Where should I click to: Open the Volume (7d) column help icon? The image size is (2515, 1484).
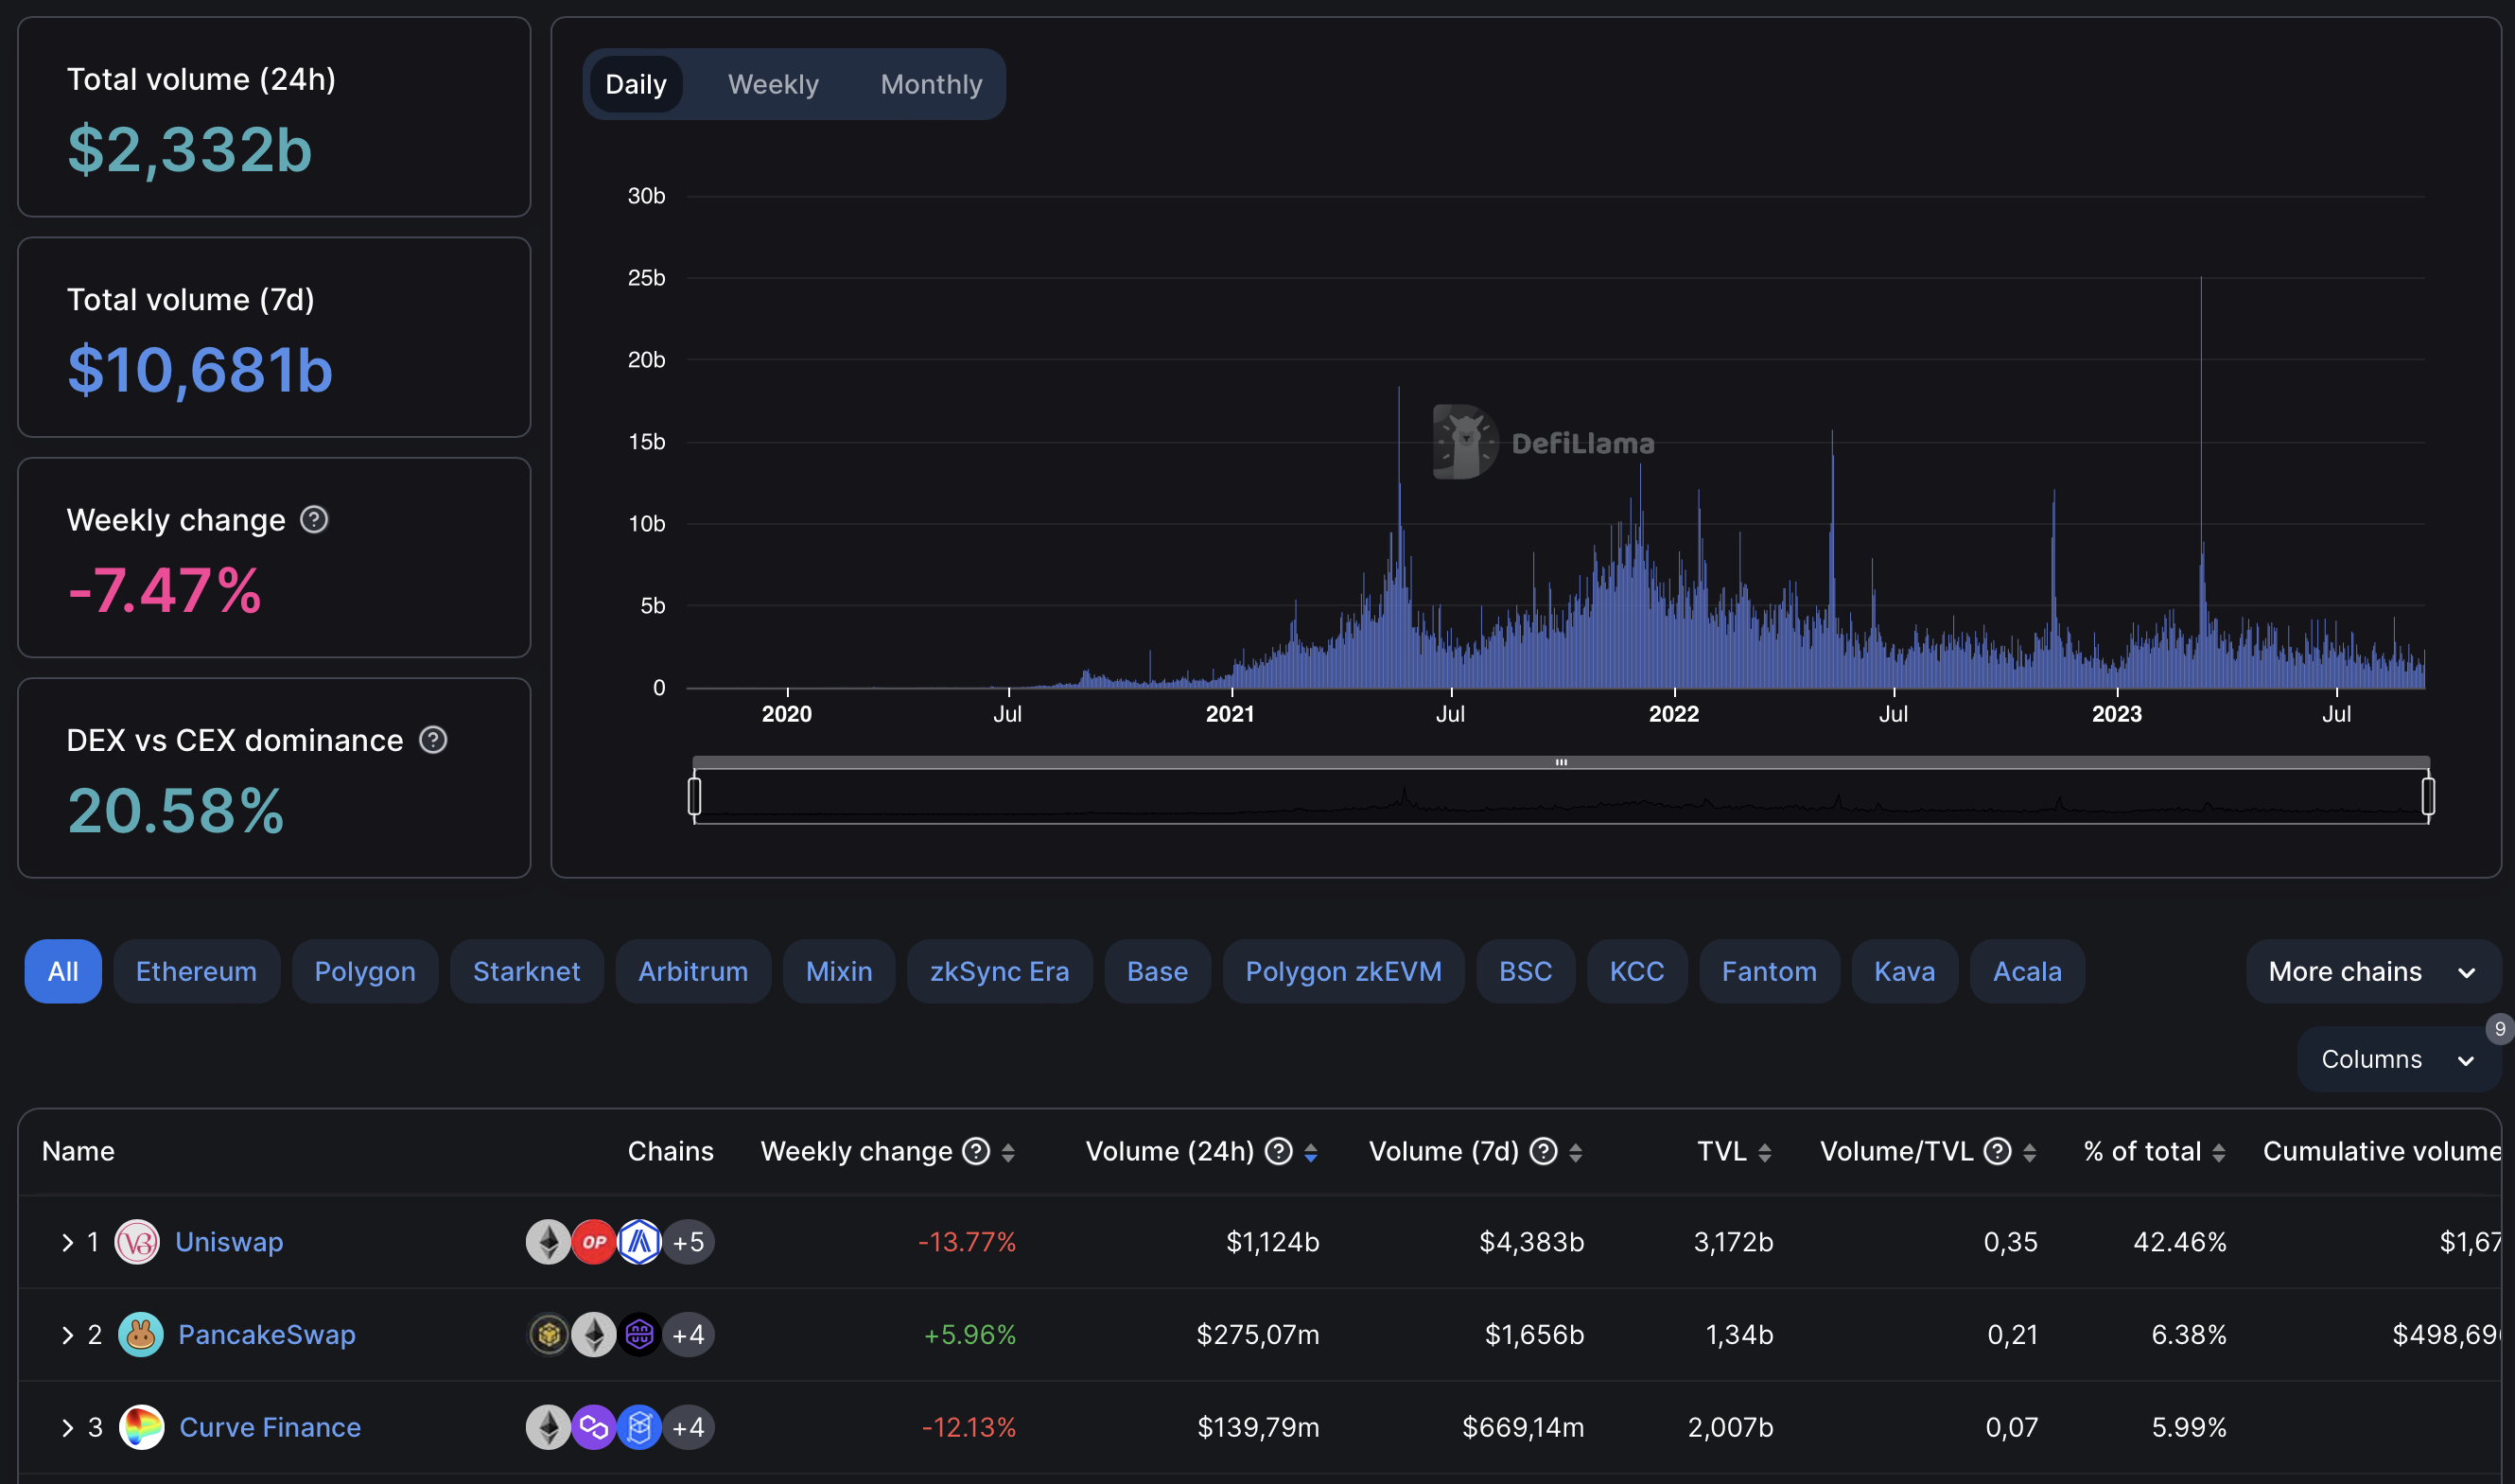coord(1544,1151)
